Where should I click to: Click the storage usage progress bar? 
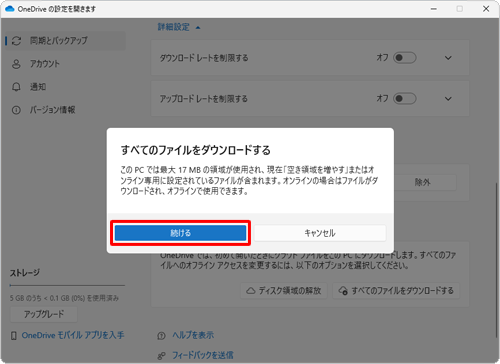point(67,285)
